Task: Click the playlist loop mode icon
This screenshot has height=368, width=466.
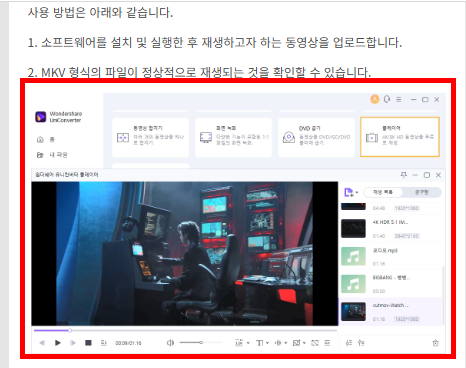Action: click(x=361, y=343)
